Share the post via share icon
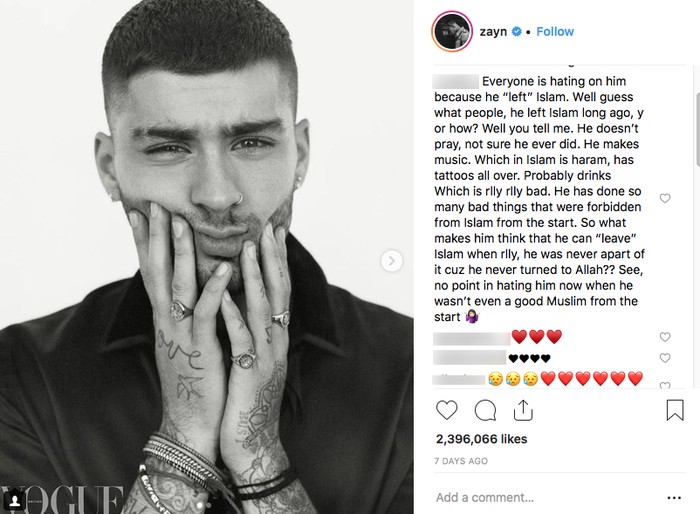The width and height of the screenshot is (700, 514). (523, 410)
